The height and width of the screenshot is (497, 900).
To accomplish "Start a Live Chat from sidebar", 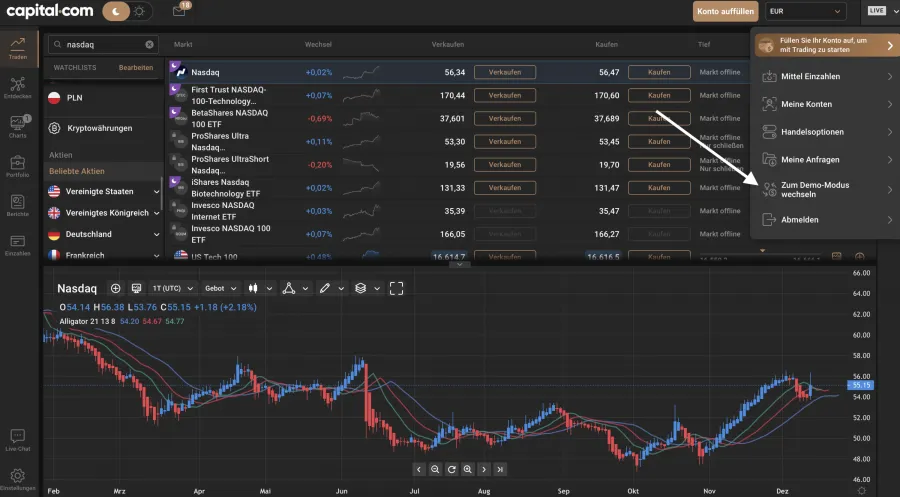I will pos(17,440).
